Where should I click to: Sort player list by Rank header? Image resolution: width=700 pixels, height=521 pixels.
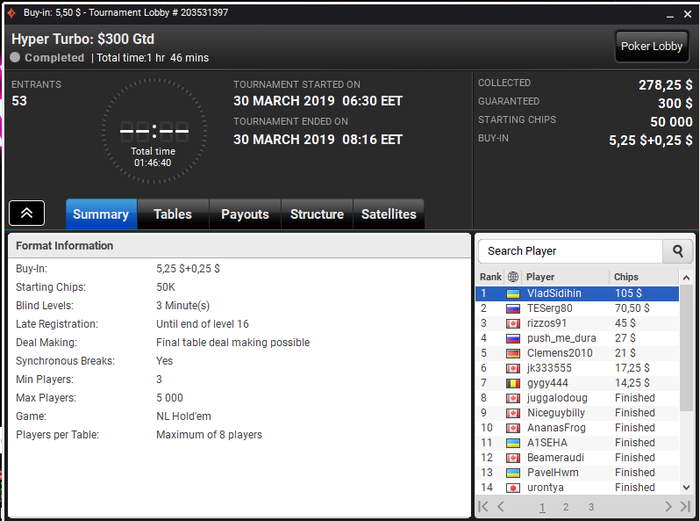pos(490,277)
